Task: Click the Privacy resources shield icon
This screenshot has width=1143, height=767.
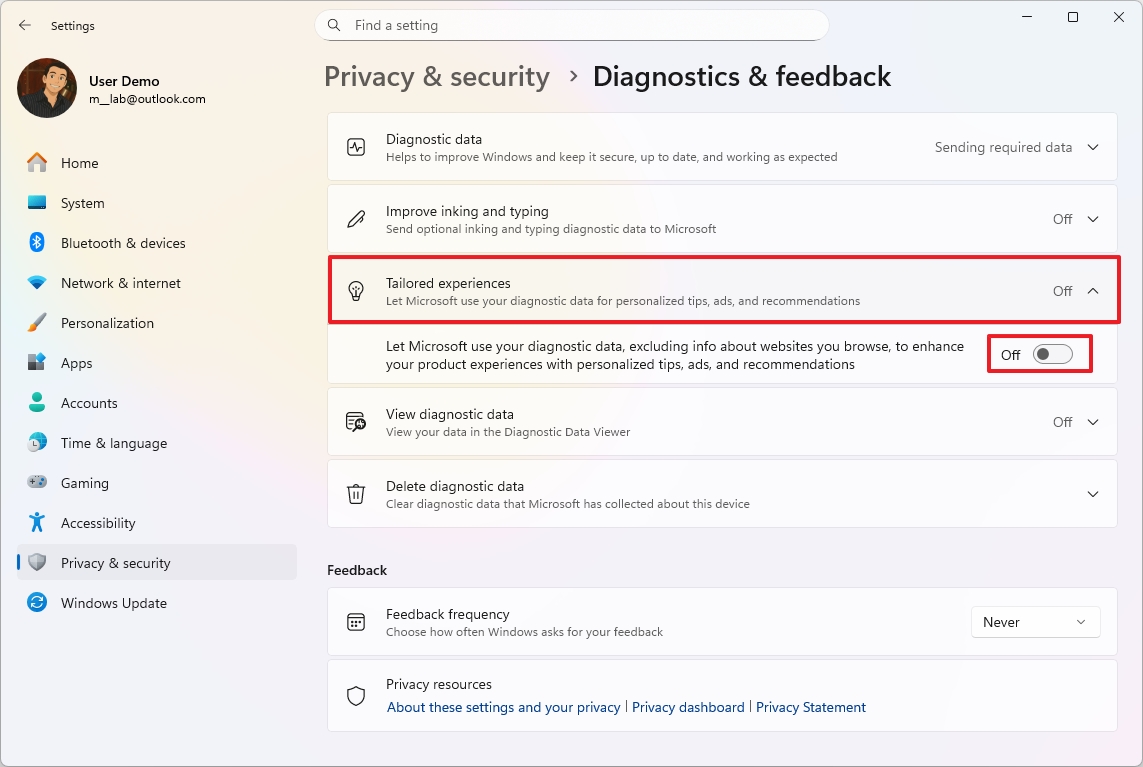Action: [355, 695]
